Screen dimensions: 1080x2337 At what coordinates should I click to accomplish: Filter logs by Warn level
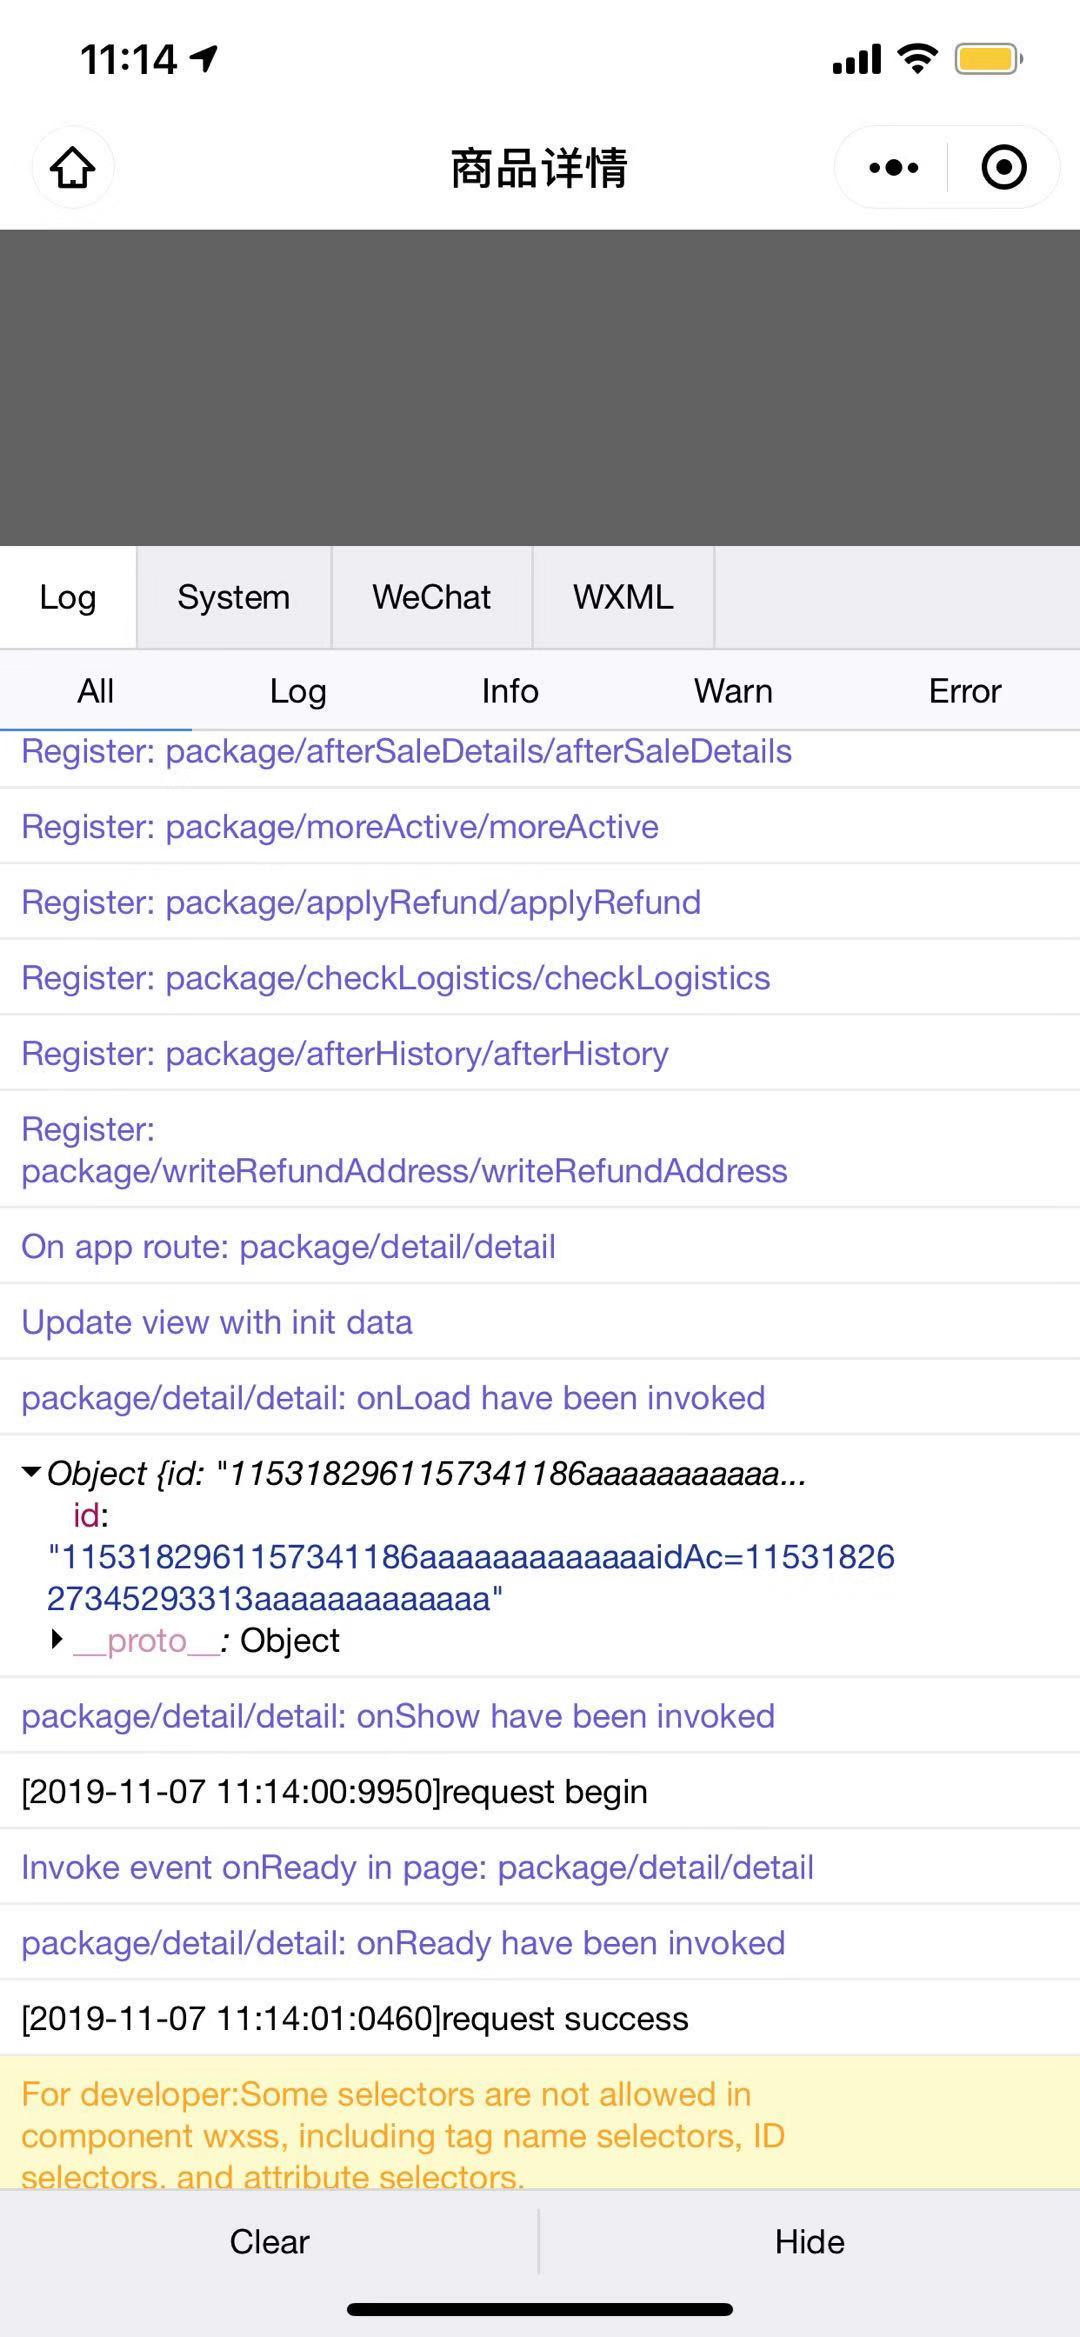(x=733, y=691)
